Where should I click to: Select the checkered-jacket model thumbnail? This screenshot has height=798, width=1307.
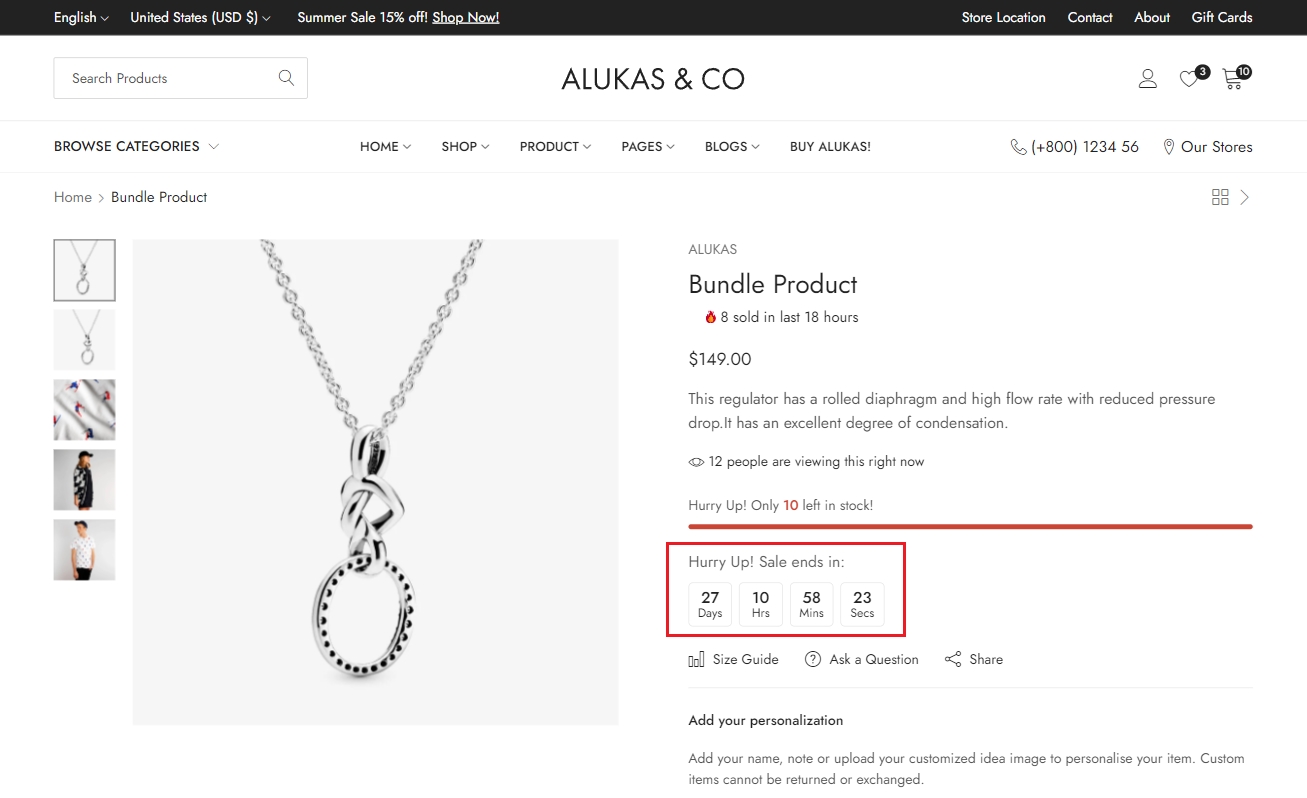tap(84, 480)
